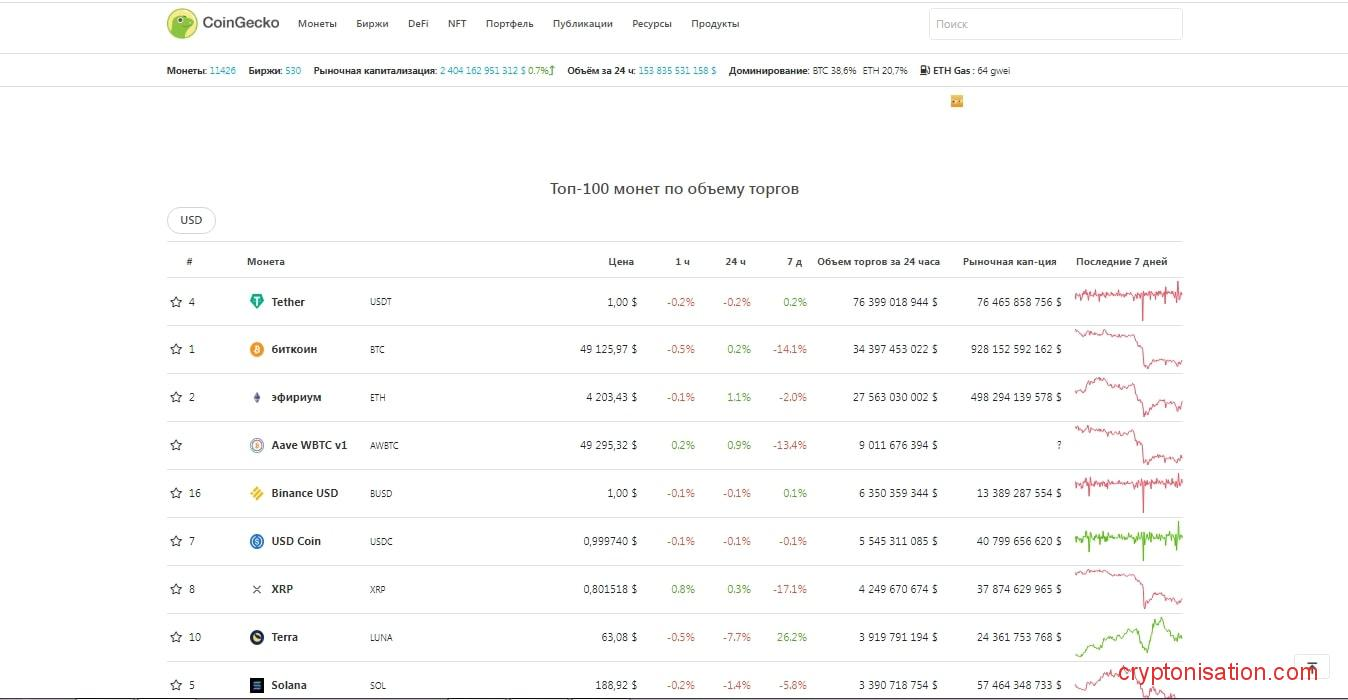Click the Bitcoin orange coin icon
1348x700 pixels.
[x=257, y=350]
